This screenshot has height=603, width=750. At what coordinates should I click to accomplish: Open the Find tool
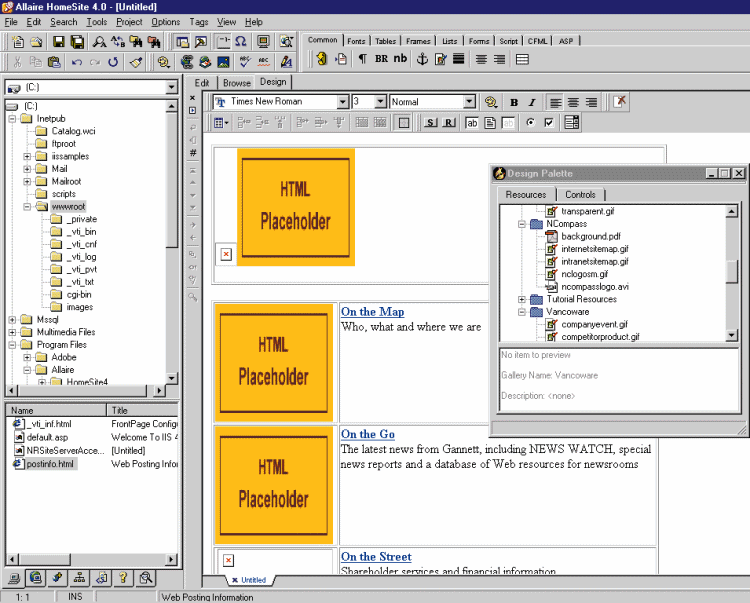tap(99, 42)
